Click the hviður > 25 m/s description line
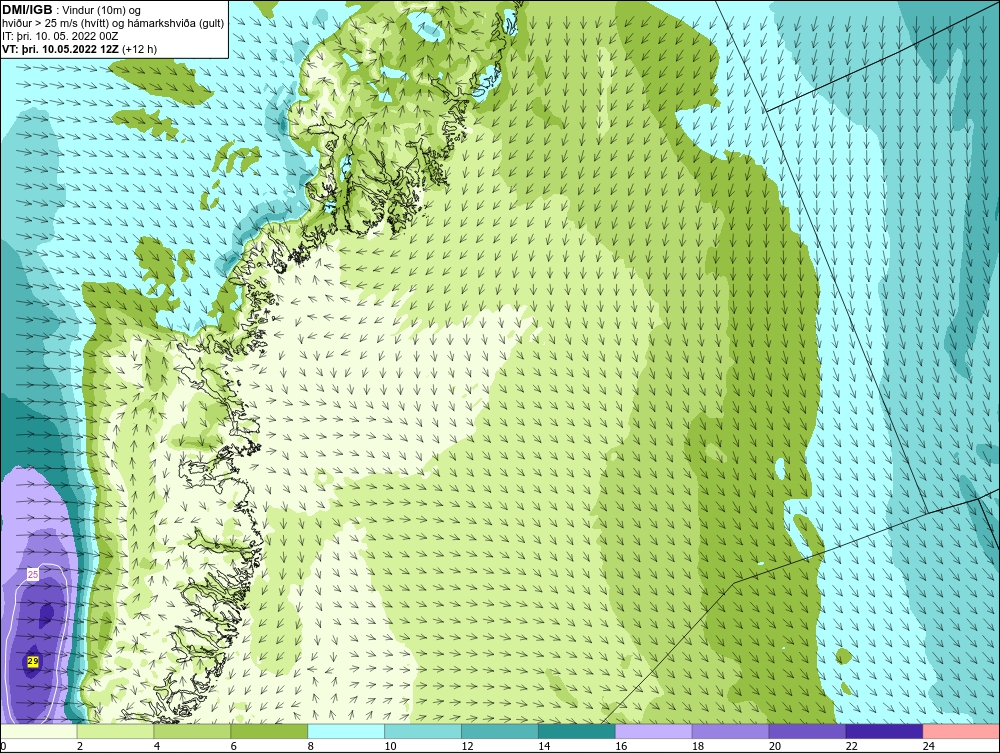The image size is (1000, 753). (x=113, y=23)
